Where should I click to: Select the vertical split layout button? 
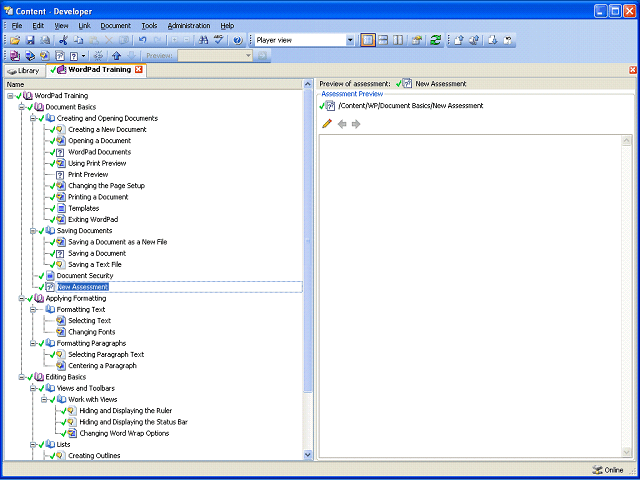(x=398, y=40)
